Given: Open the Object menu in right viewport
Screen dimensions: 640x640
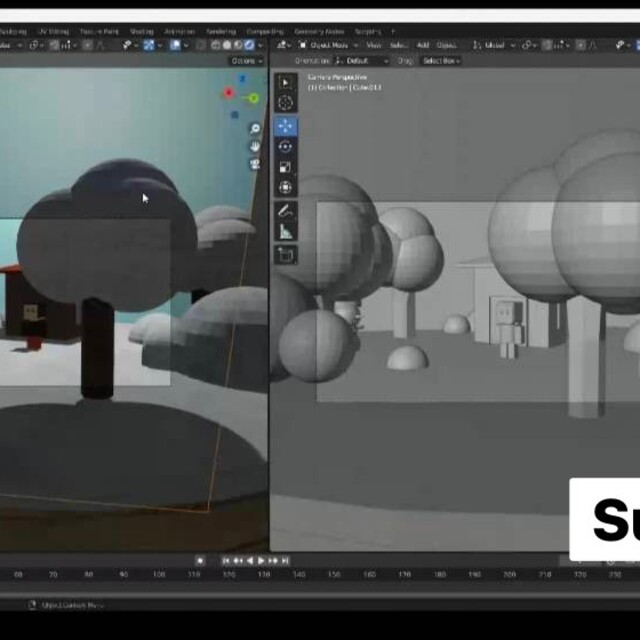Looking at the screenshot, I should click(x=446, y=45).
